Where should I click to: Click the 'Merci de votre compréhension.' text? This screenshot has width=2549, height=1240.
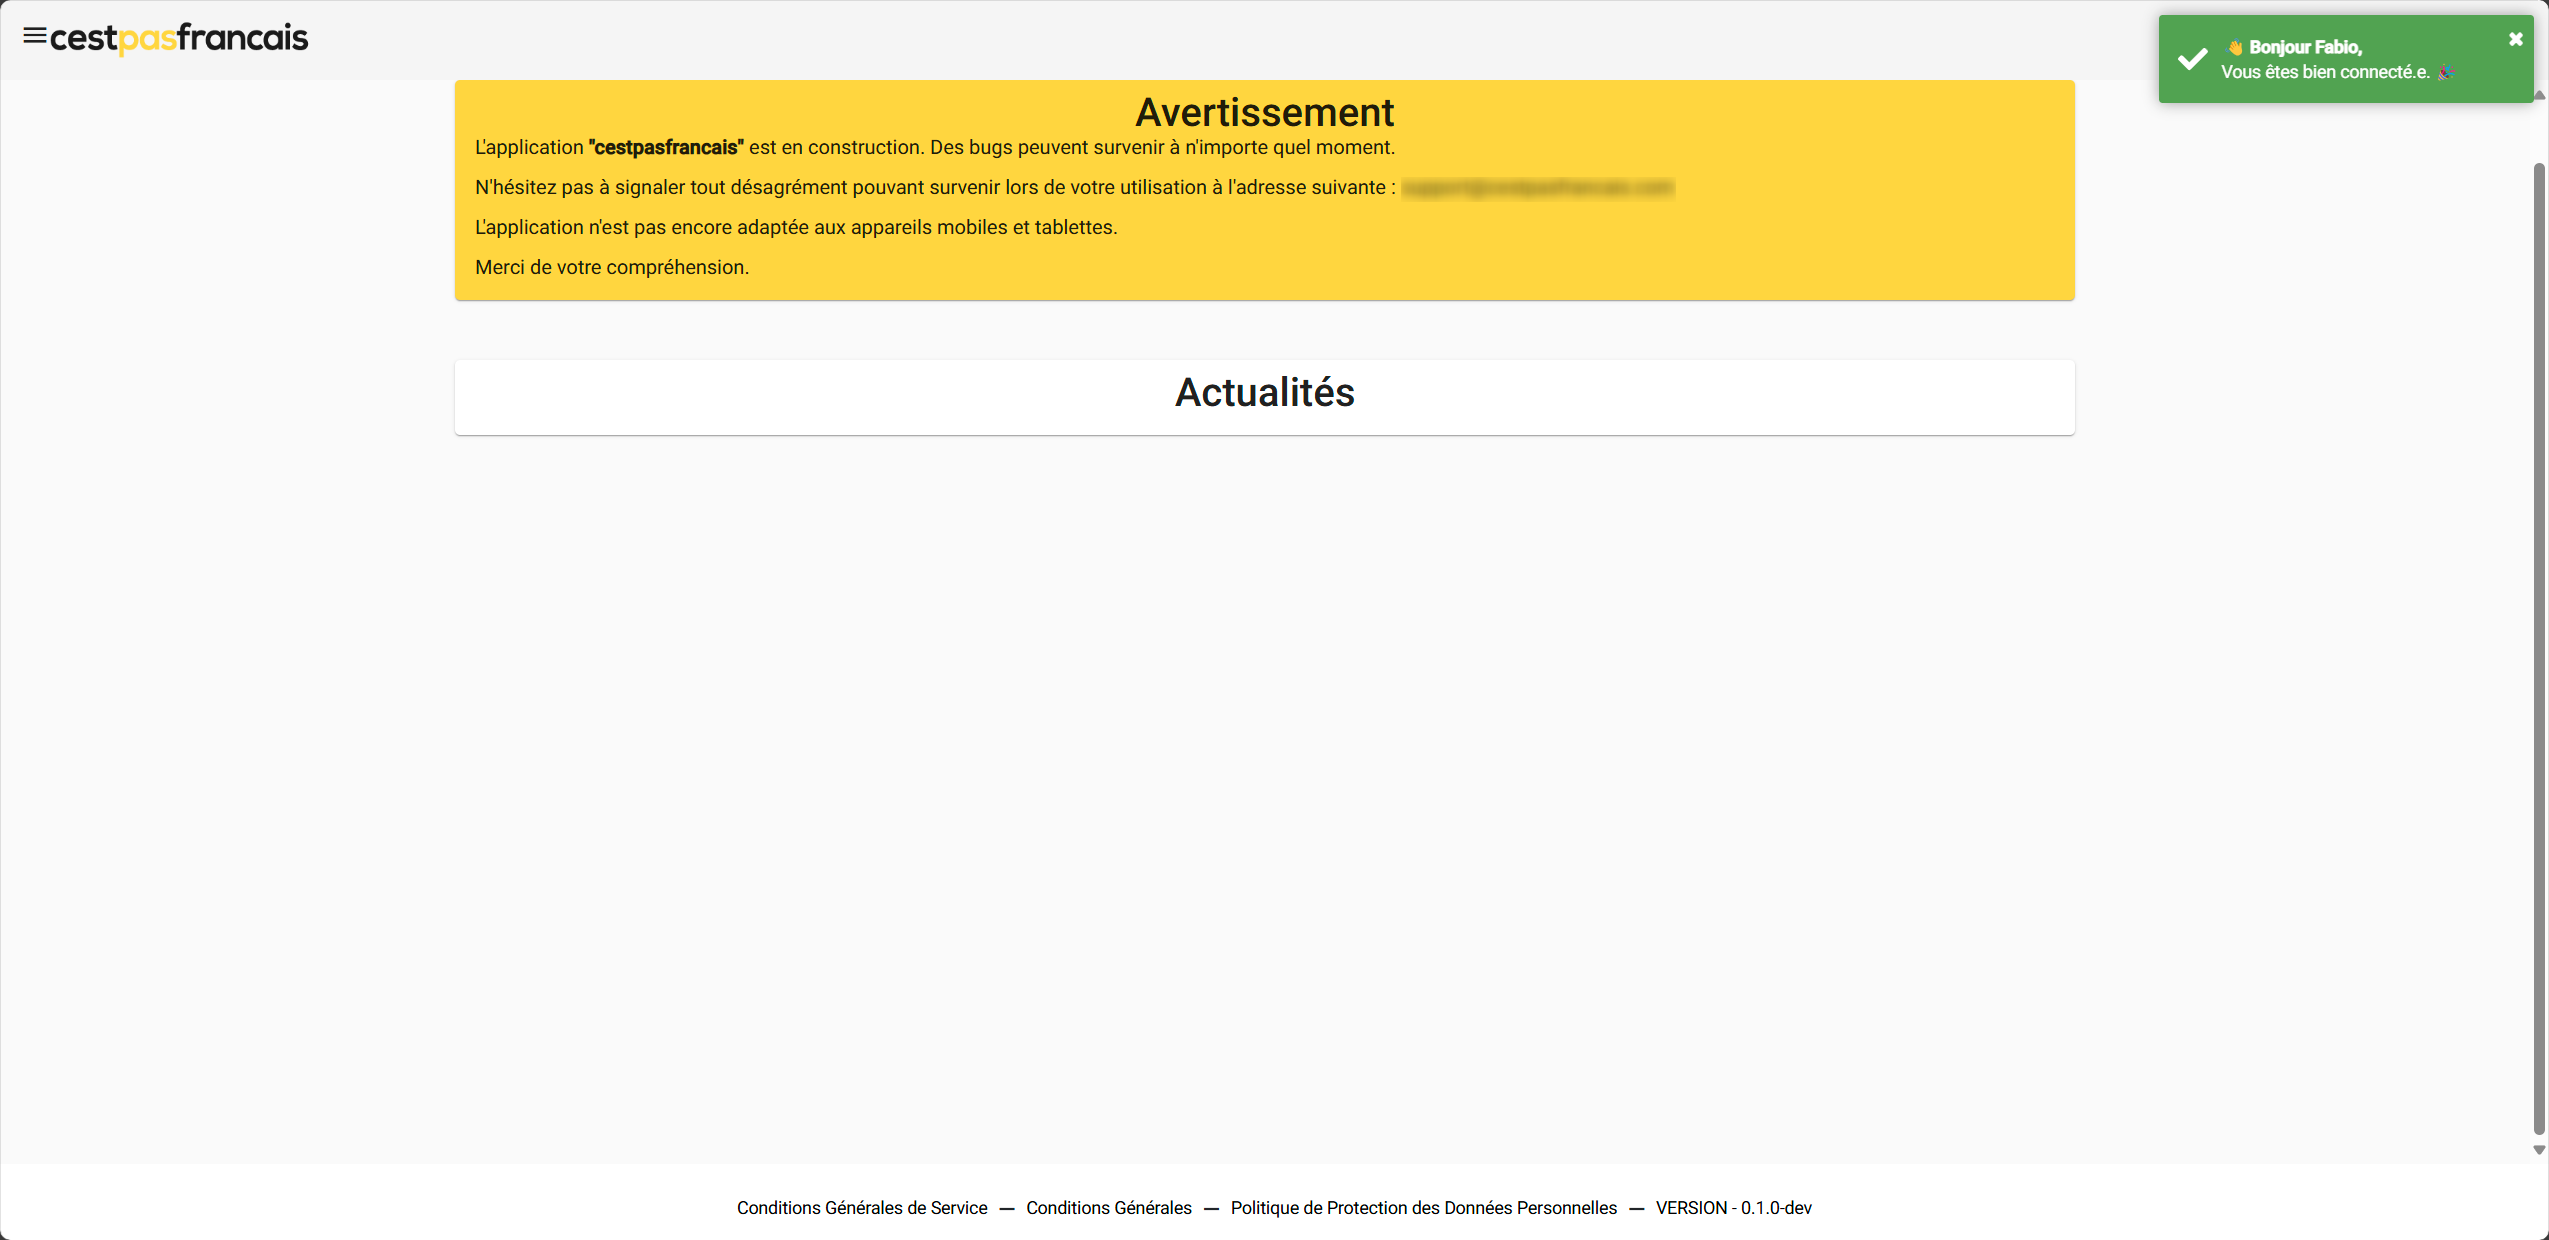[x=612, y=267]
